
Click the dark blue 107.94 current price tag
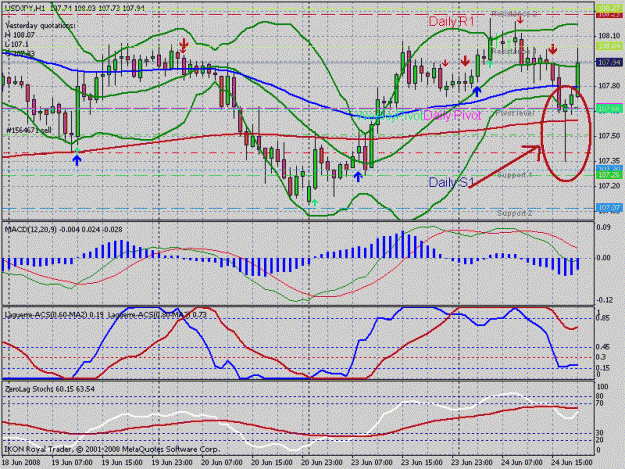click(x=609, y=63)
